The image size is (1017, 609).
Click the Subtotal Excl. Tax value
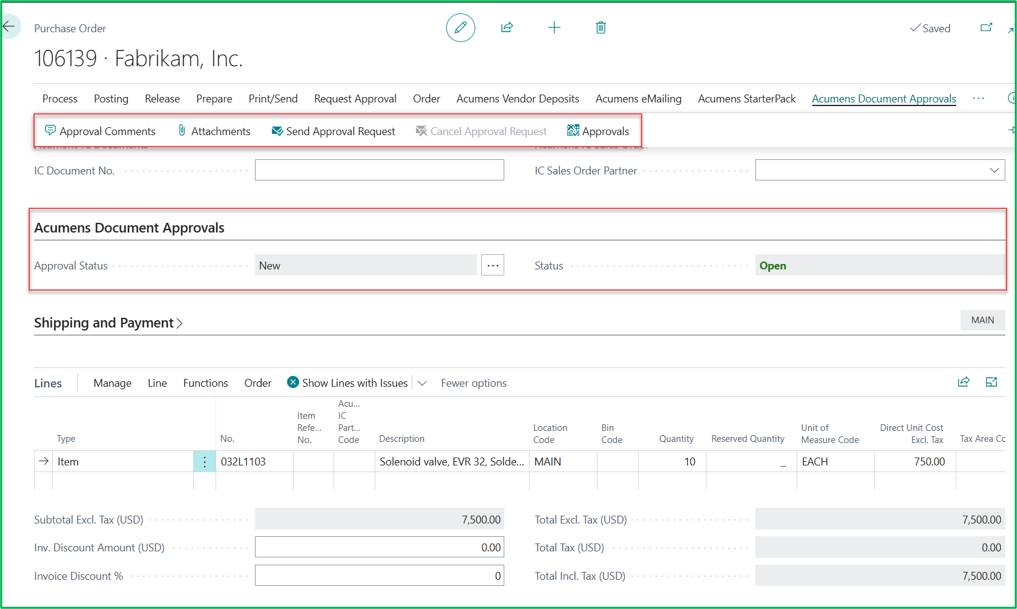[379, 519]
